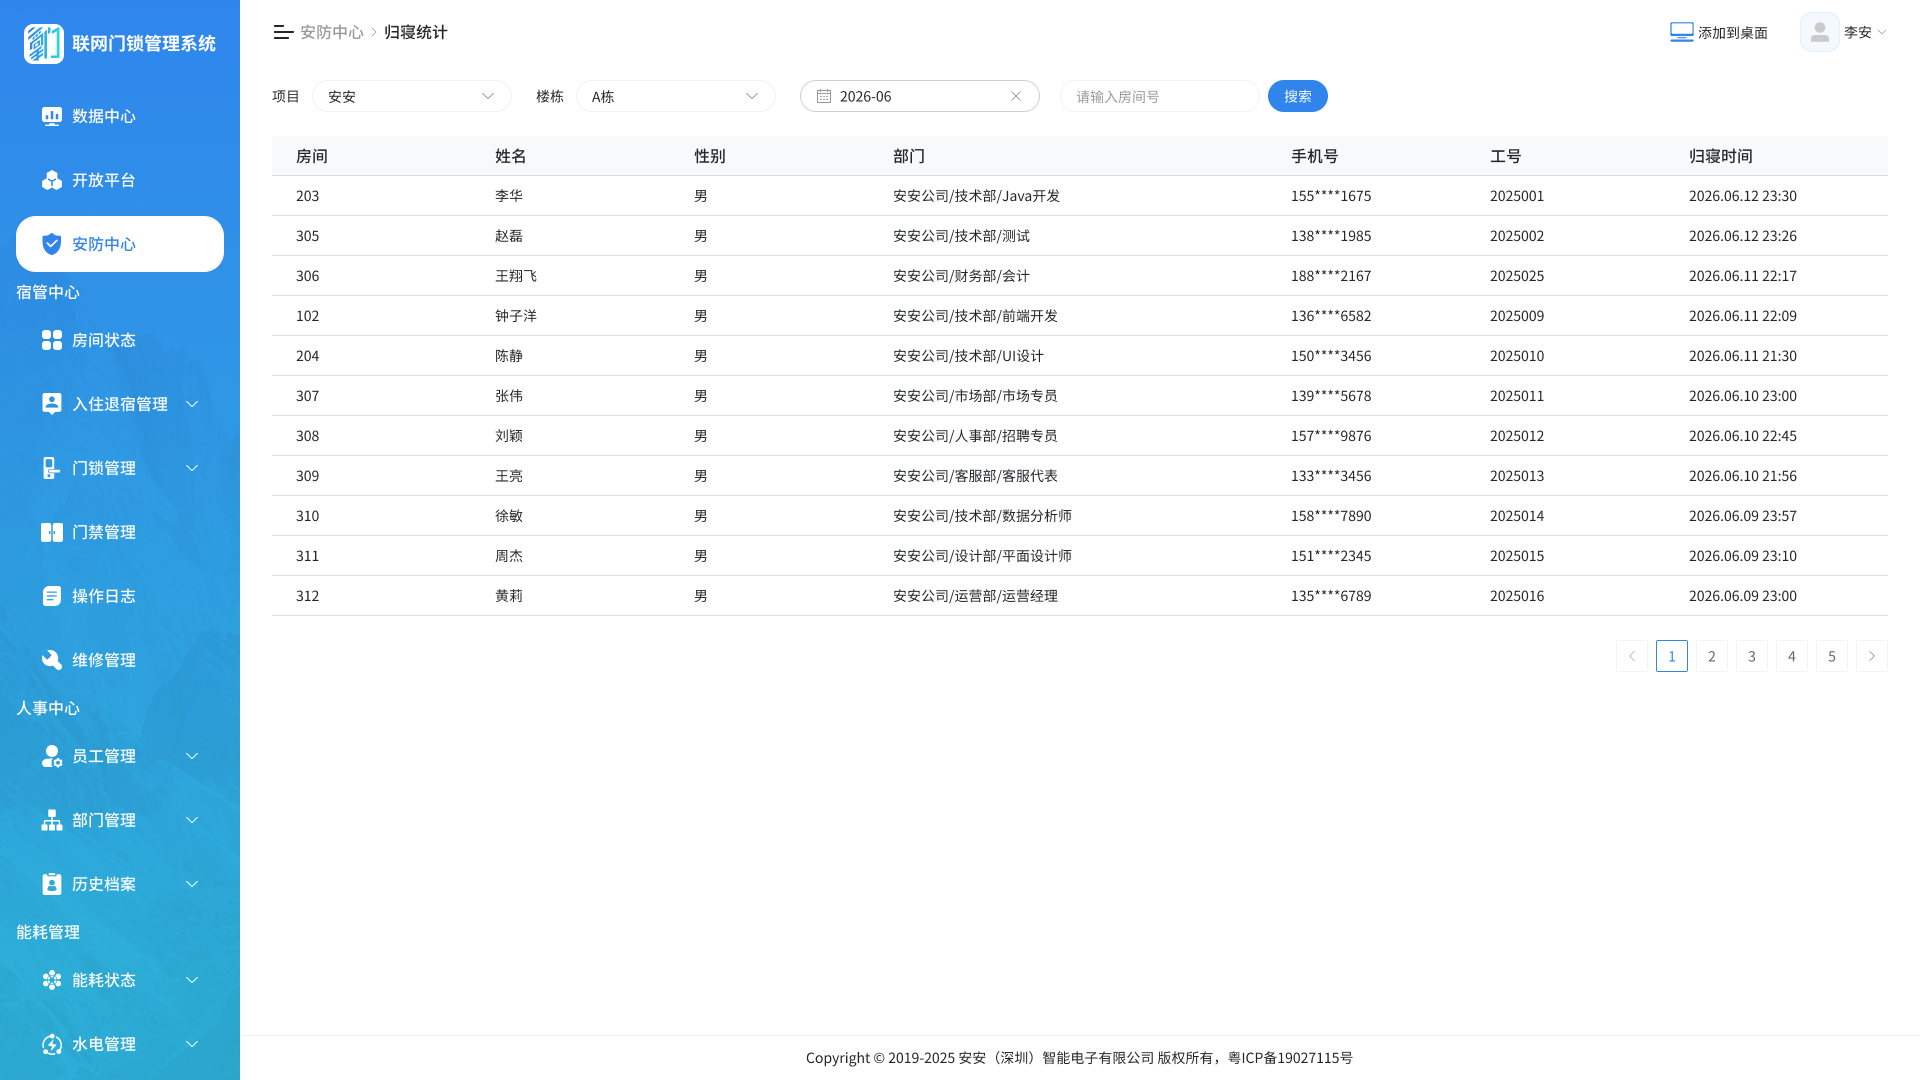
Task: Click the app logo icon
Action: pos(43,43)
